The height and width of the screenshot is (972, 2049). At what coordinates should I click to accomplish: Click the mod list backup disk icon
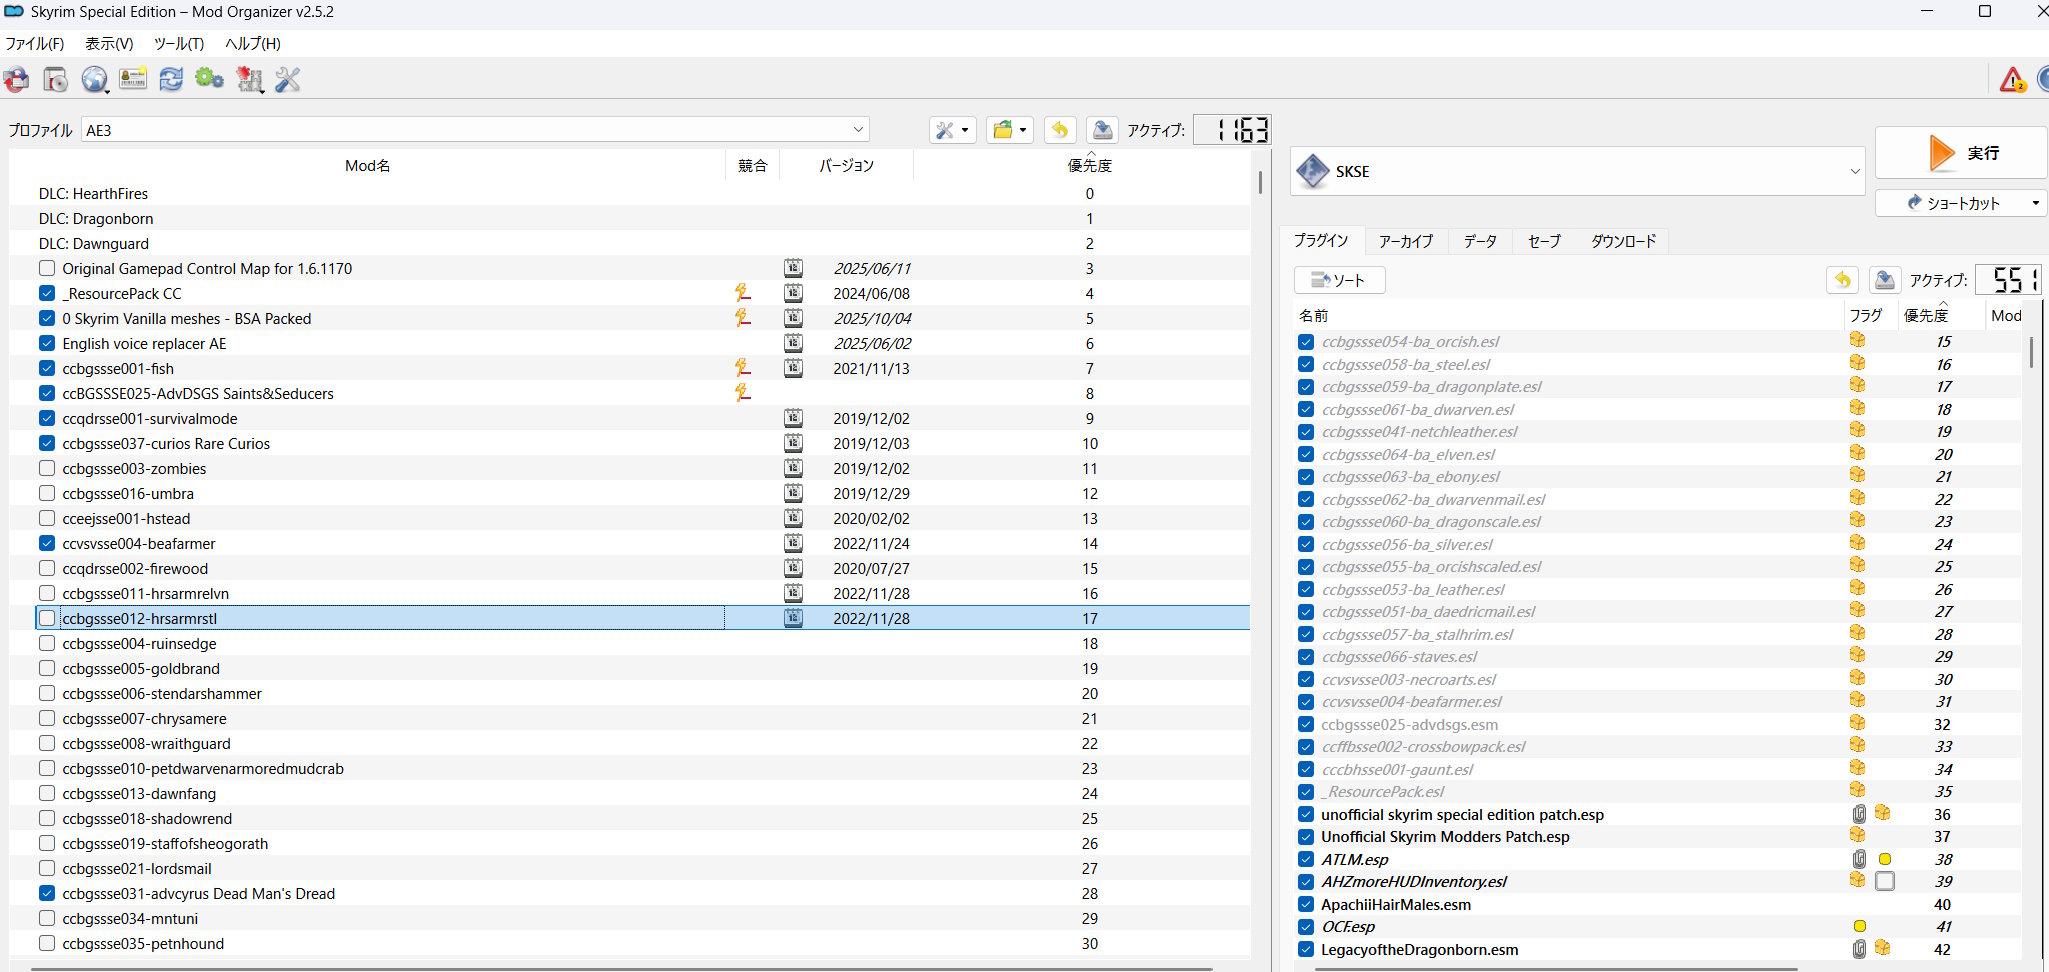pyautogui.click(x=1102, y=130)
